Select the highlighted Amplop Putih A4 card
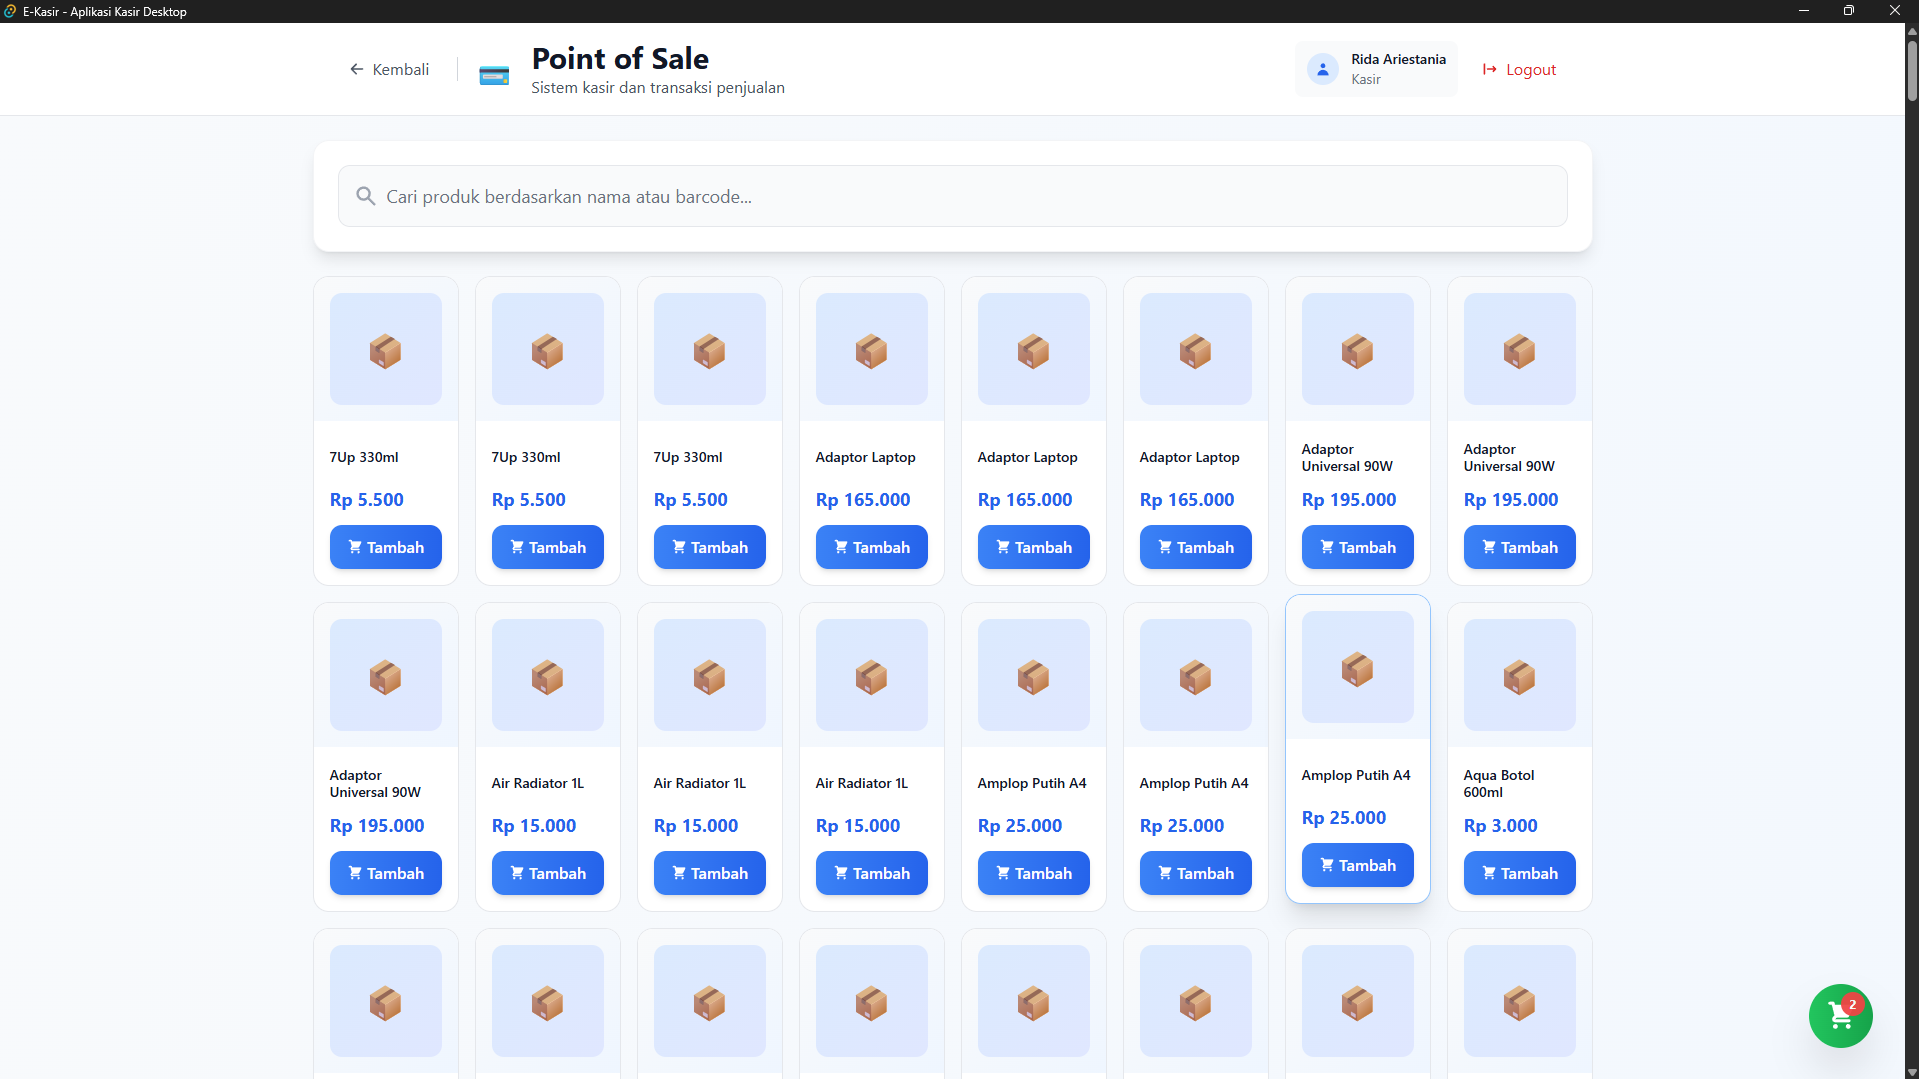 pyautogui.click(x=1356, y=748)
